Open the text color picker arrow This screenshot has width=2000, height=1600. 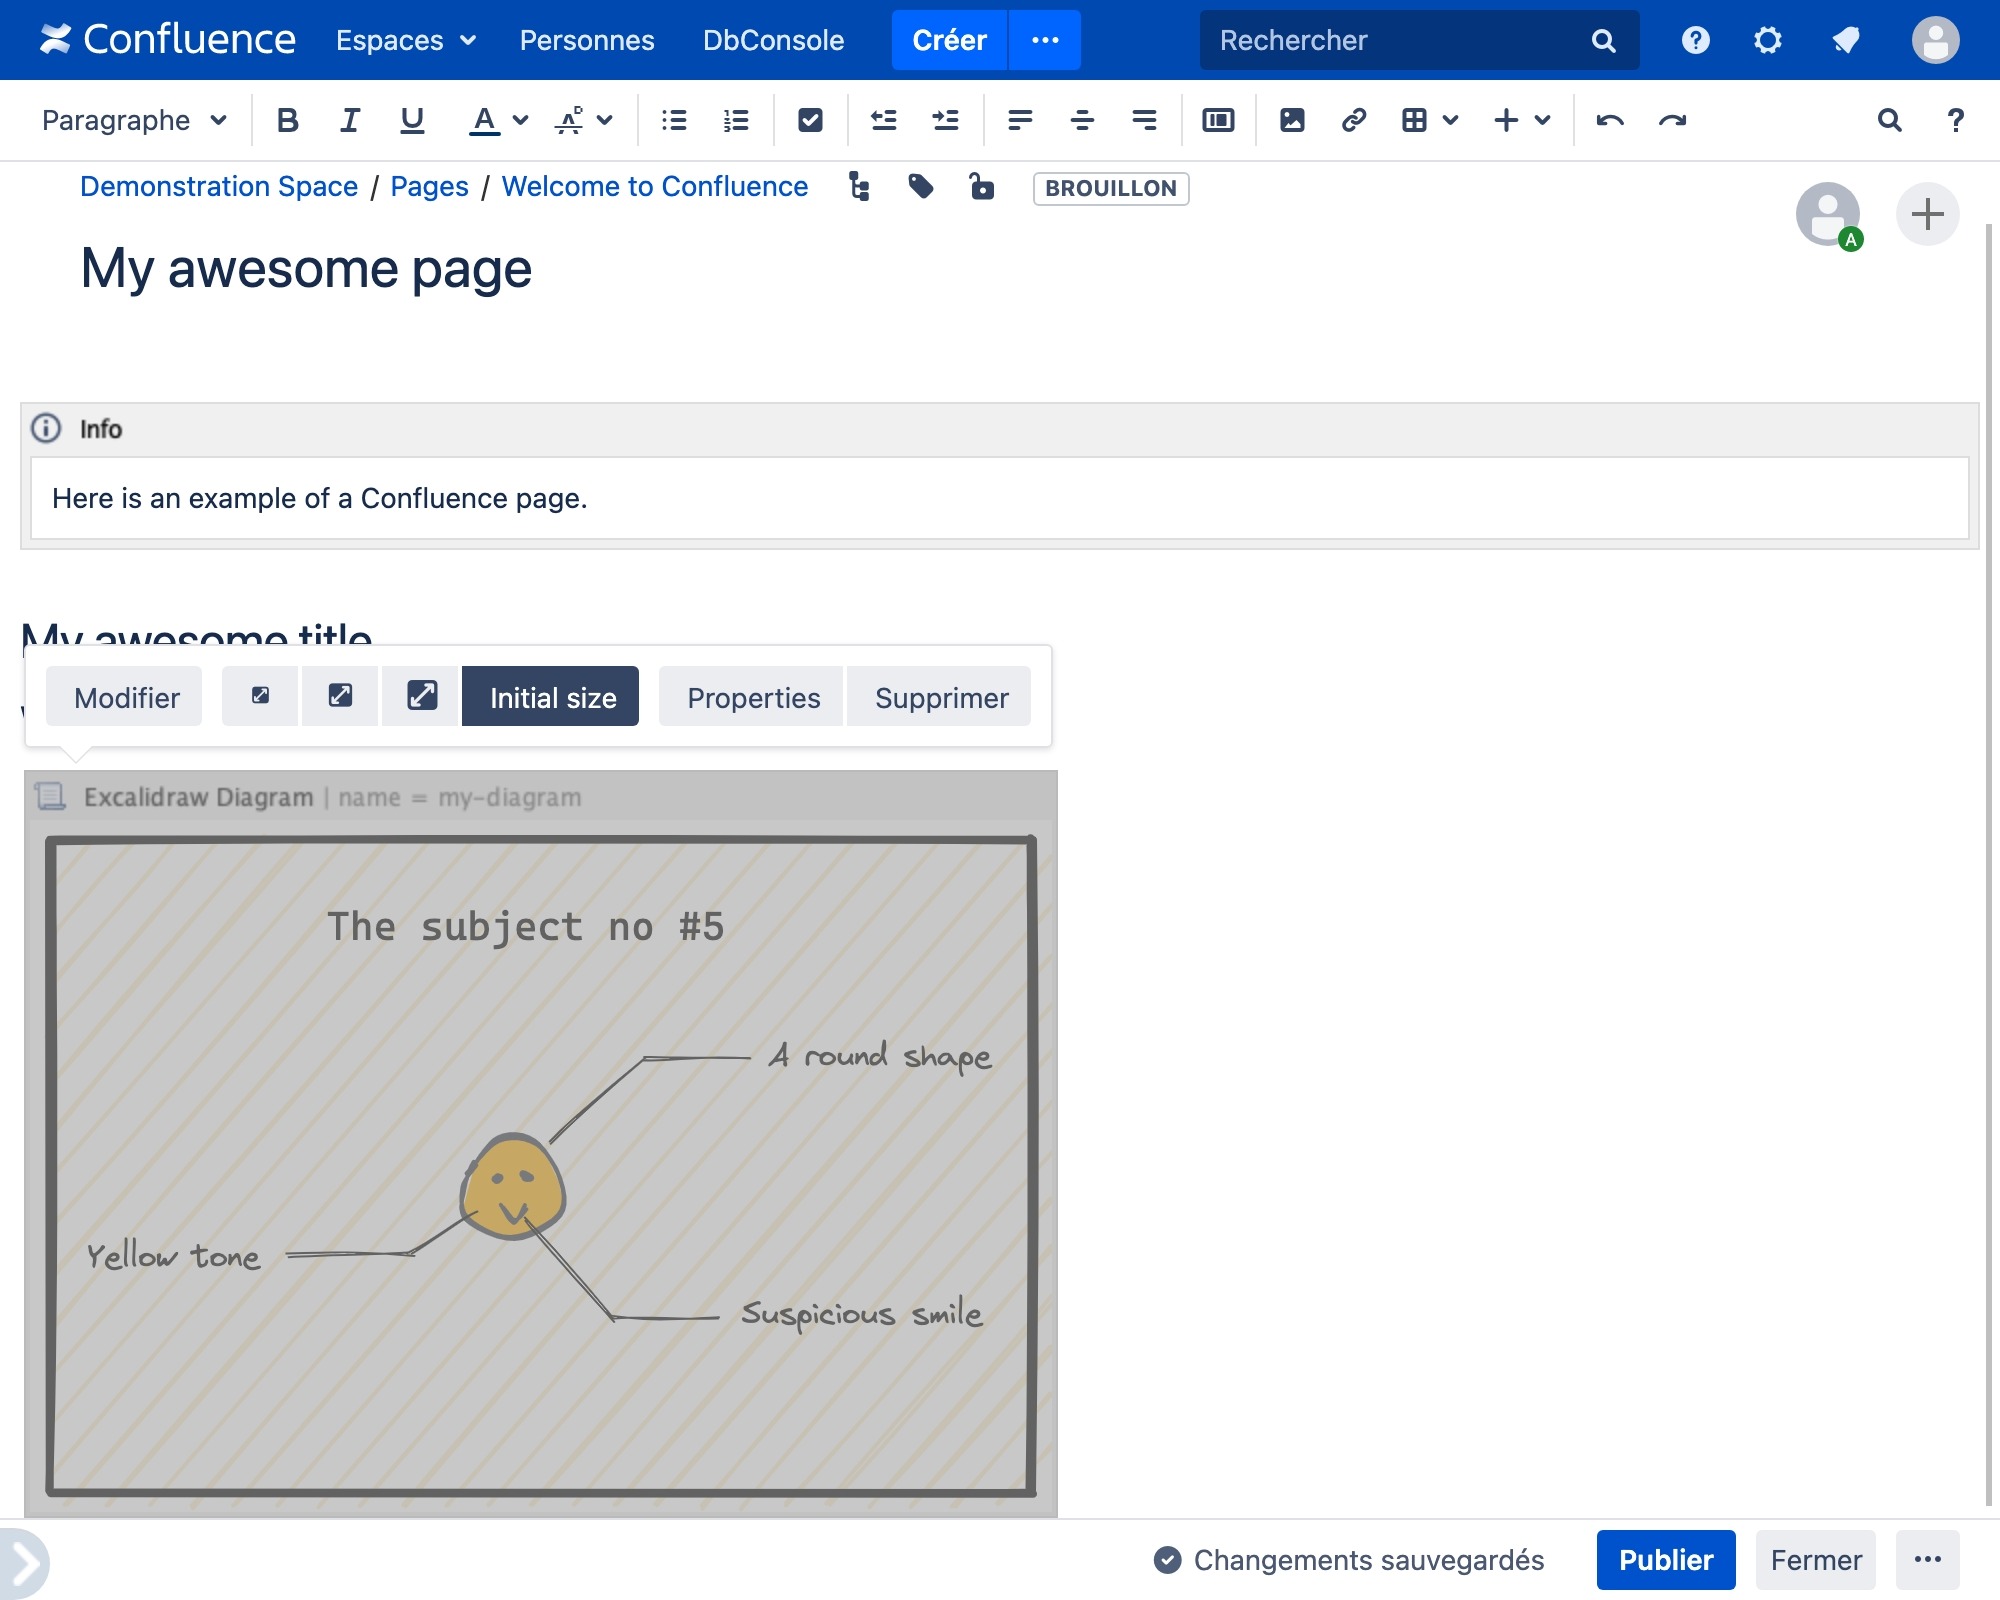[520, 120]
